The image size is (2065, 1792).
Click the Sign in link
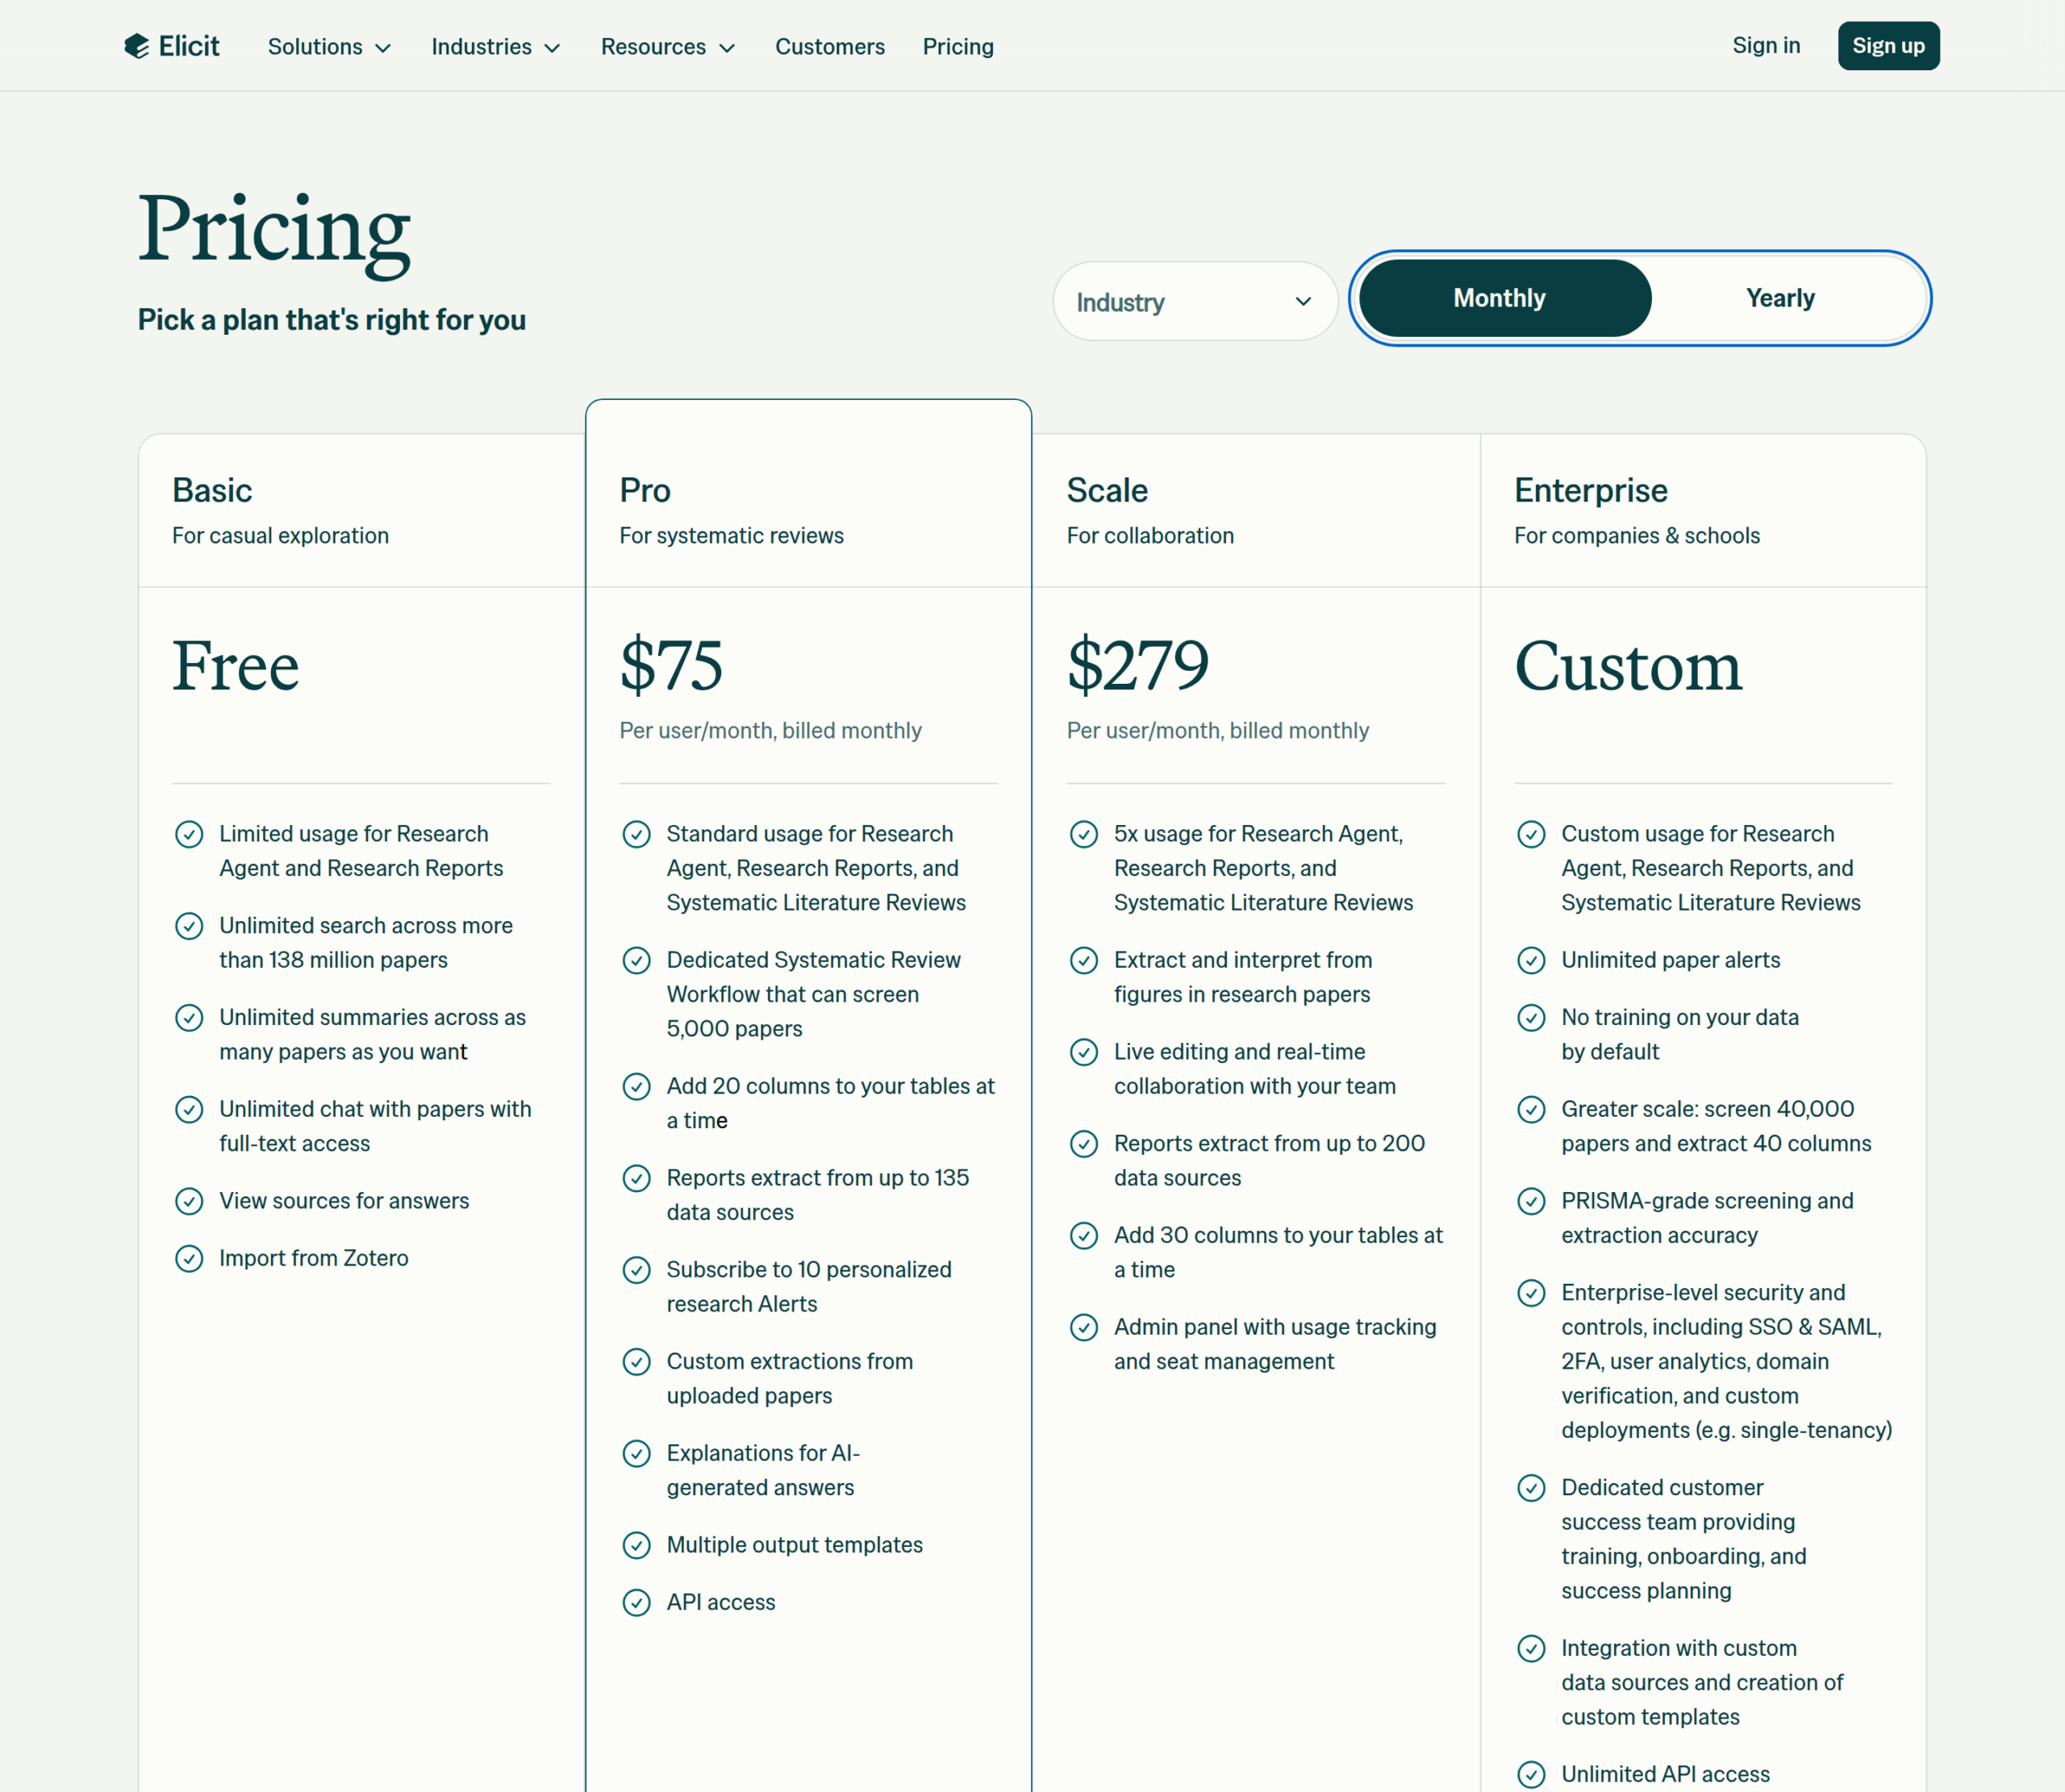coord(1765,46)
